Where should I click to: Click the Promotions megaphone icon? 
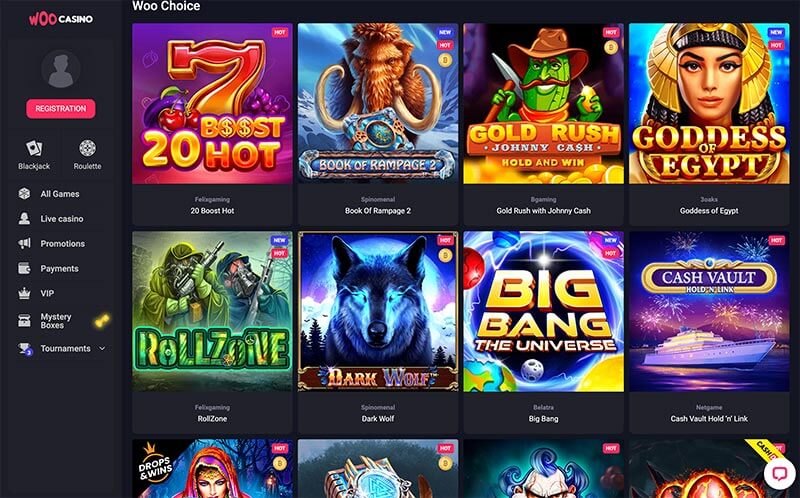[x=24, y=243]
